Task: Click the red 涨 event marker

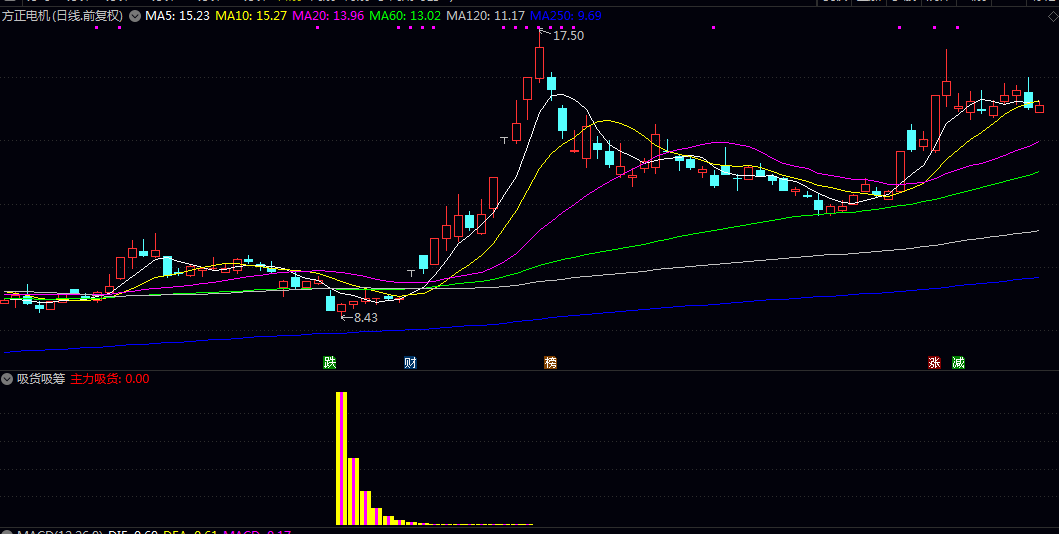Action: tap(935, 362)
